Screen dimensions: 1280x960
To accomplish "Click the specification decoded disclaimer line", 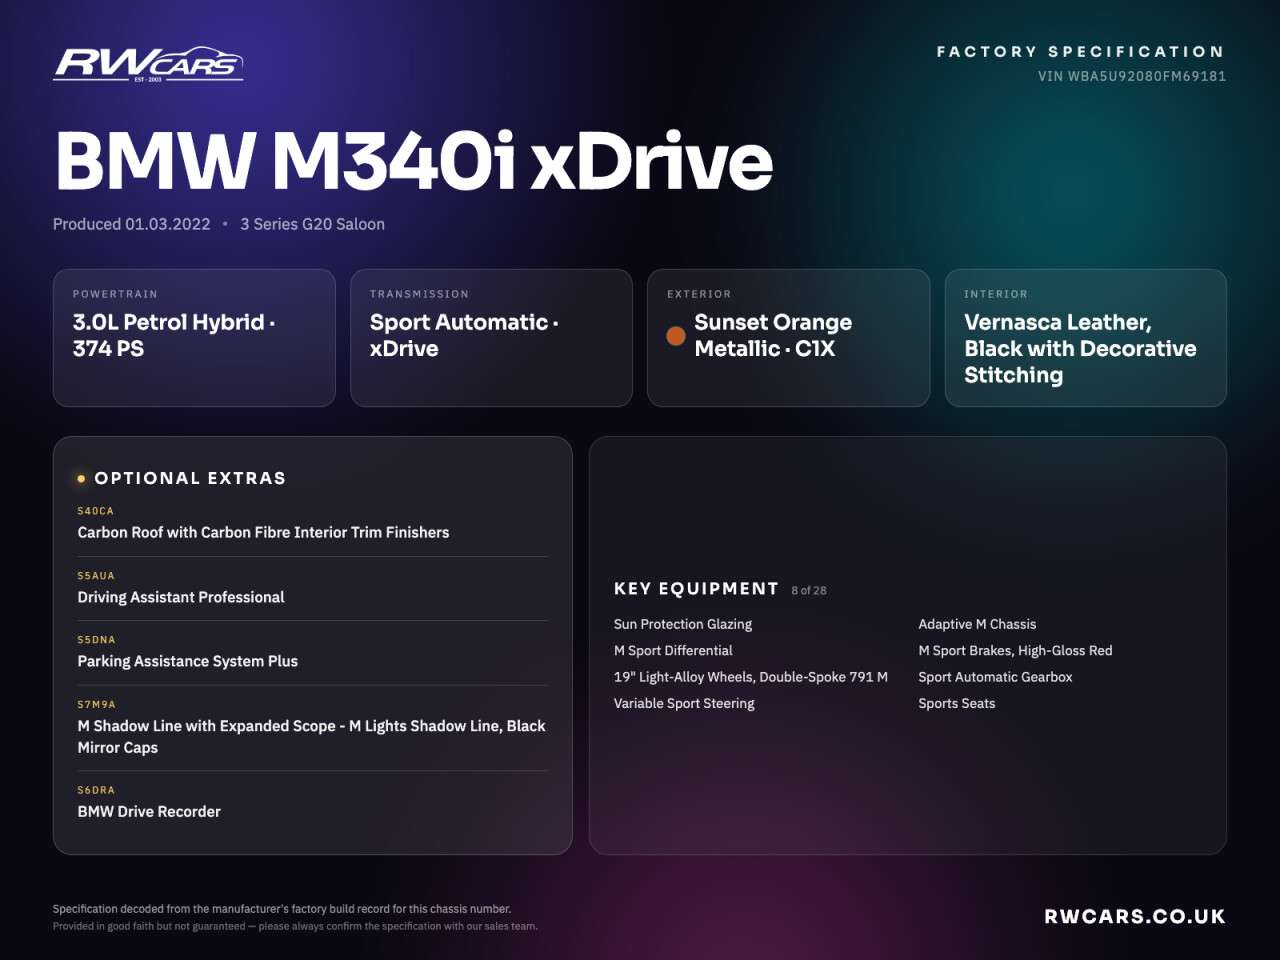I will (282, 909).
